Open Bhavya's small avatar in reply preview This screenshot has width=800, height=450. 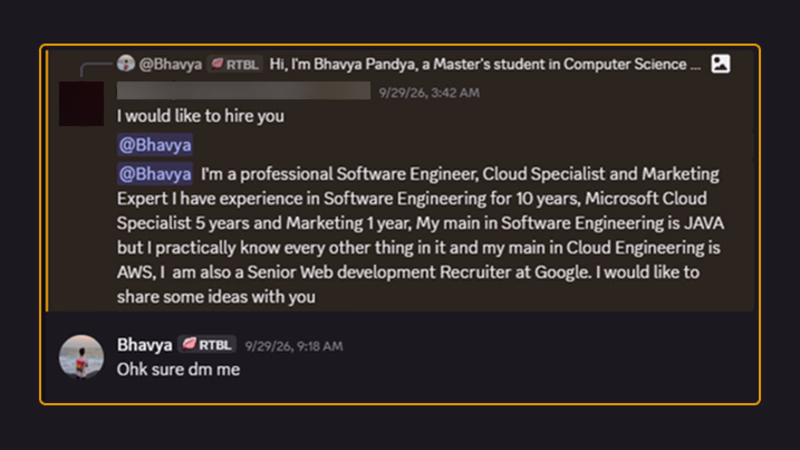(x=126, y=64)
